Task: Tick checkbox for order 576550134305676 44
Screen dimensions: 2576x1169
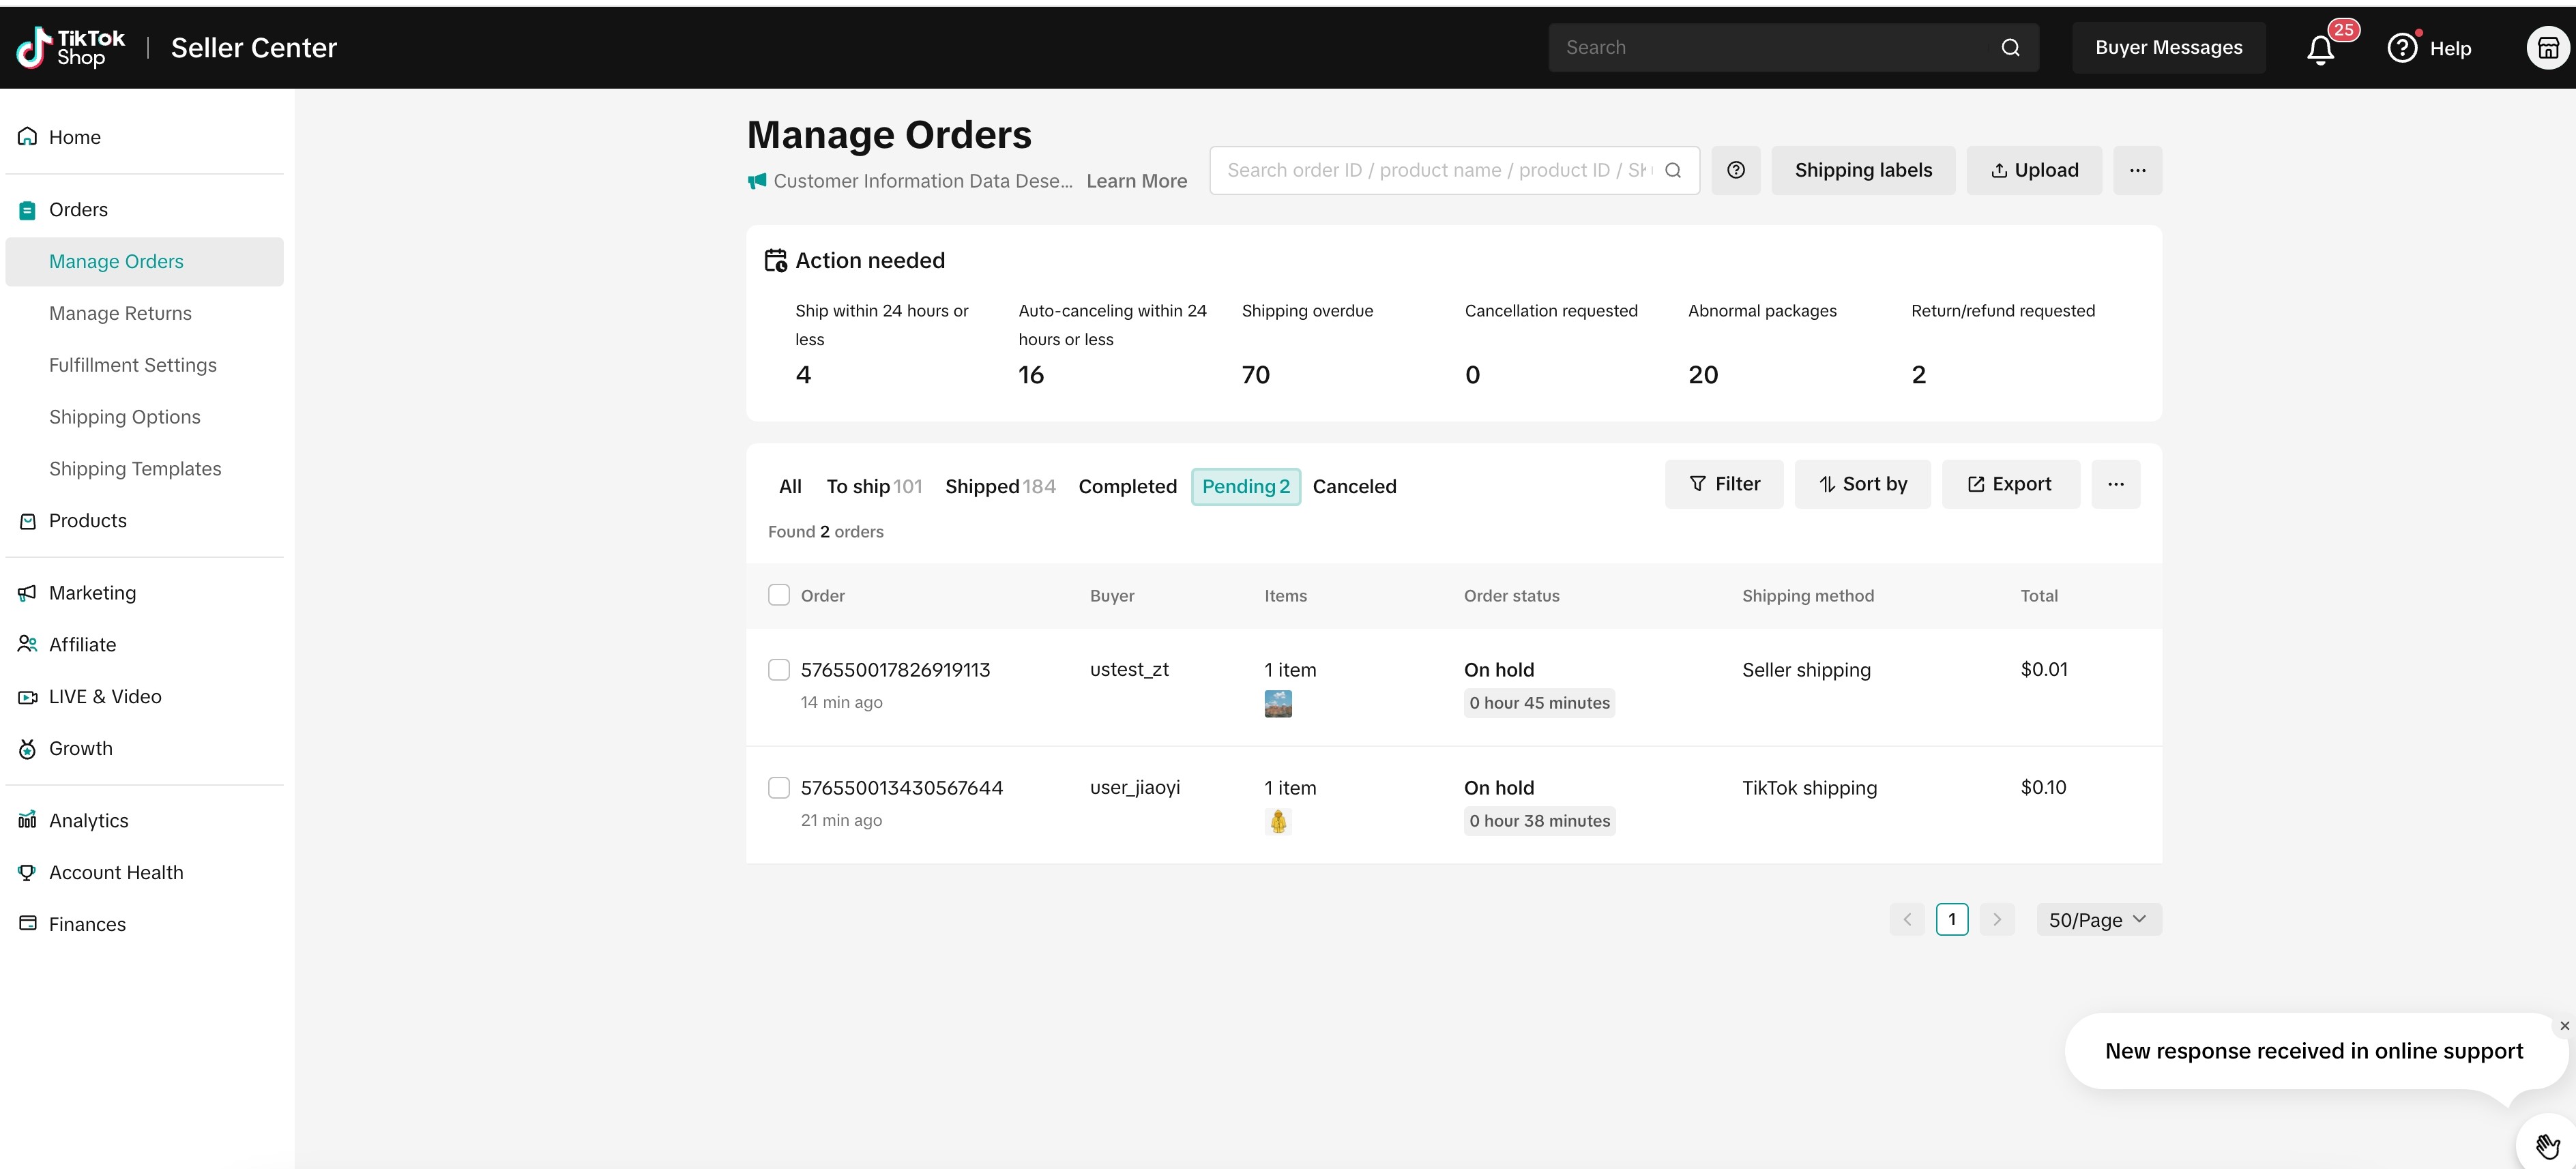Action: coord(779,788)
